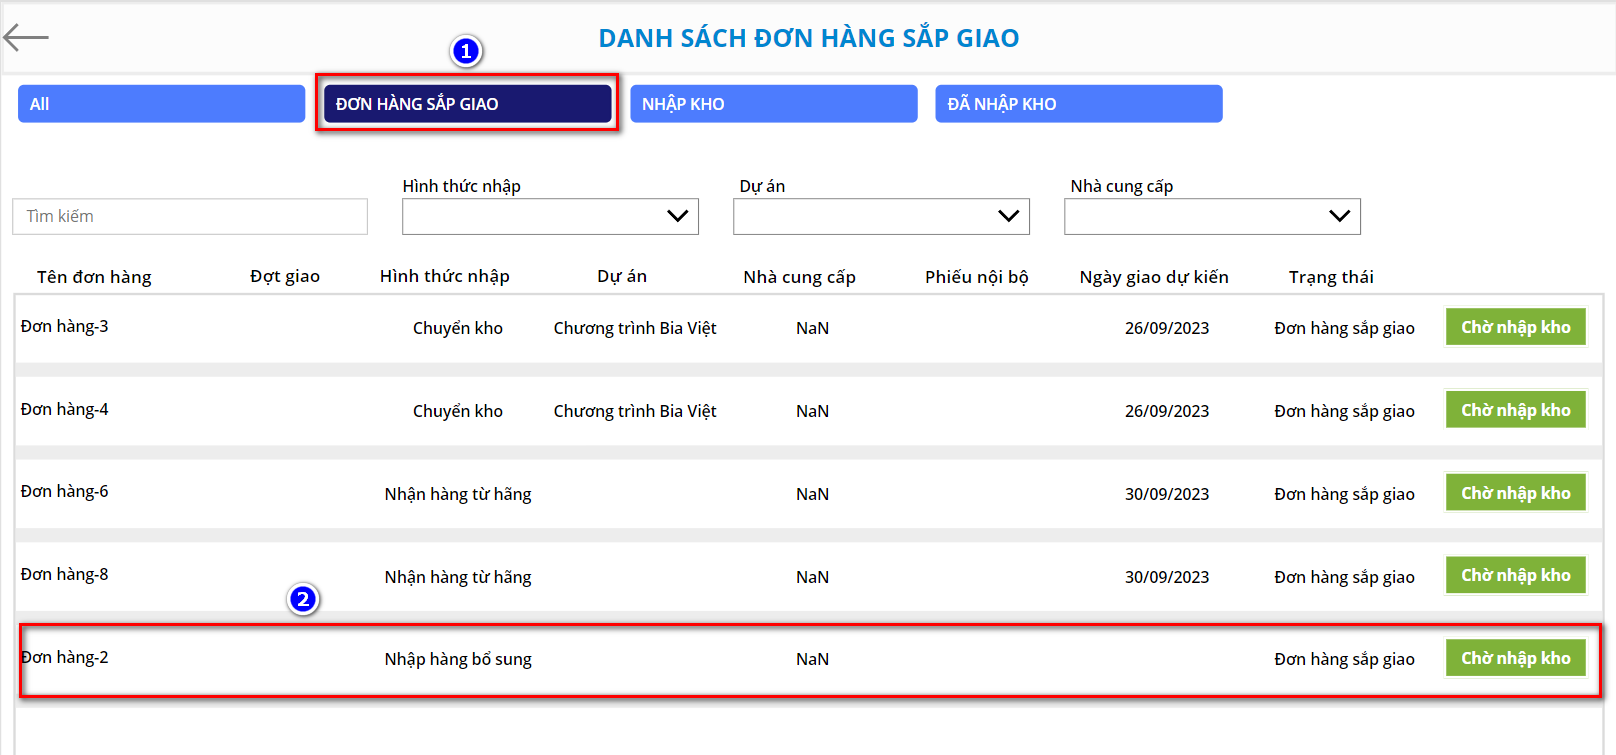Viewport: 1616px width, 755px height.
Task: Click the back arrow icon
Action: [x=26, y=38]
